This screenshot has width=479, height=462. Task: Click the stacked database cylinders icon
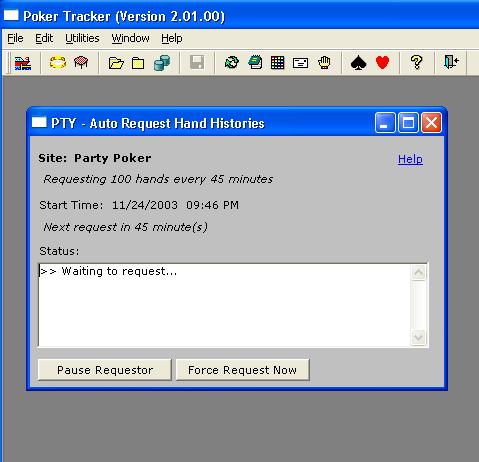pyautogui.click(x=162, y=63)
